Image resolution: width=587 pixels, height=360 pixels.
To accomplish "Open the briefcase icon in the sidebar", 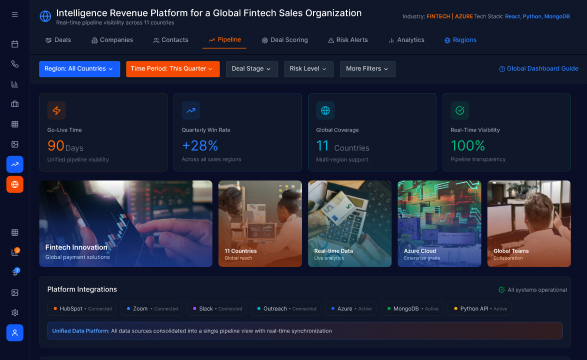I will (15, 104).
